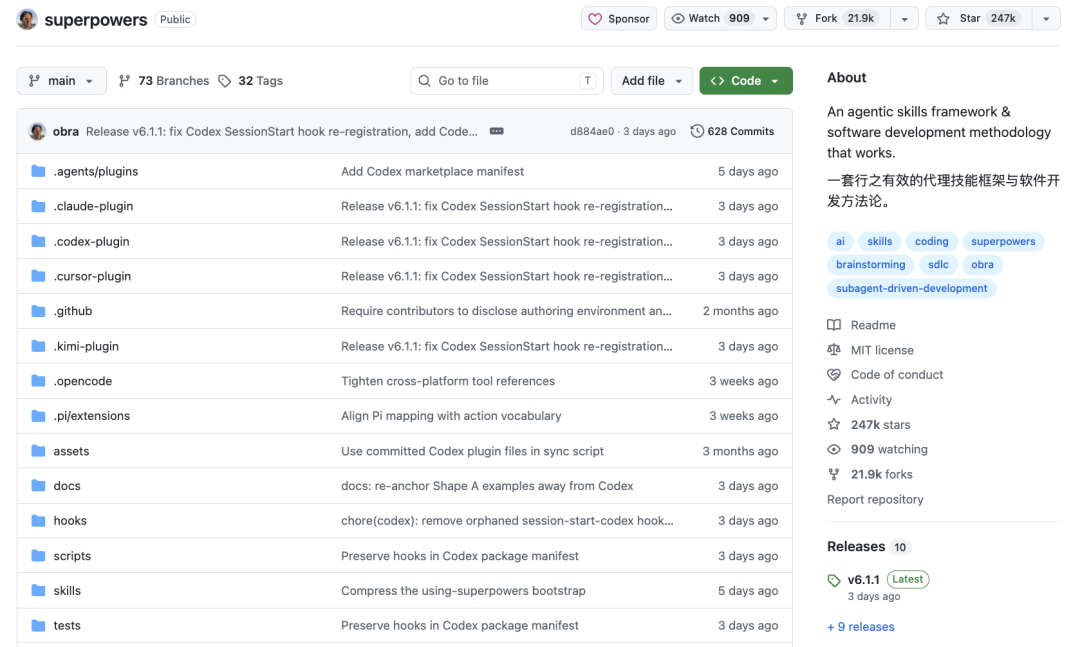This screenshot has height=647, width=1080.
Task: Click the fork icon on Fork button
Action: [801, 19]
